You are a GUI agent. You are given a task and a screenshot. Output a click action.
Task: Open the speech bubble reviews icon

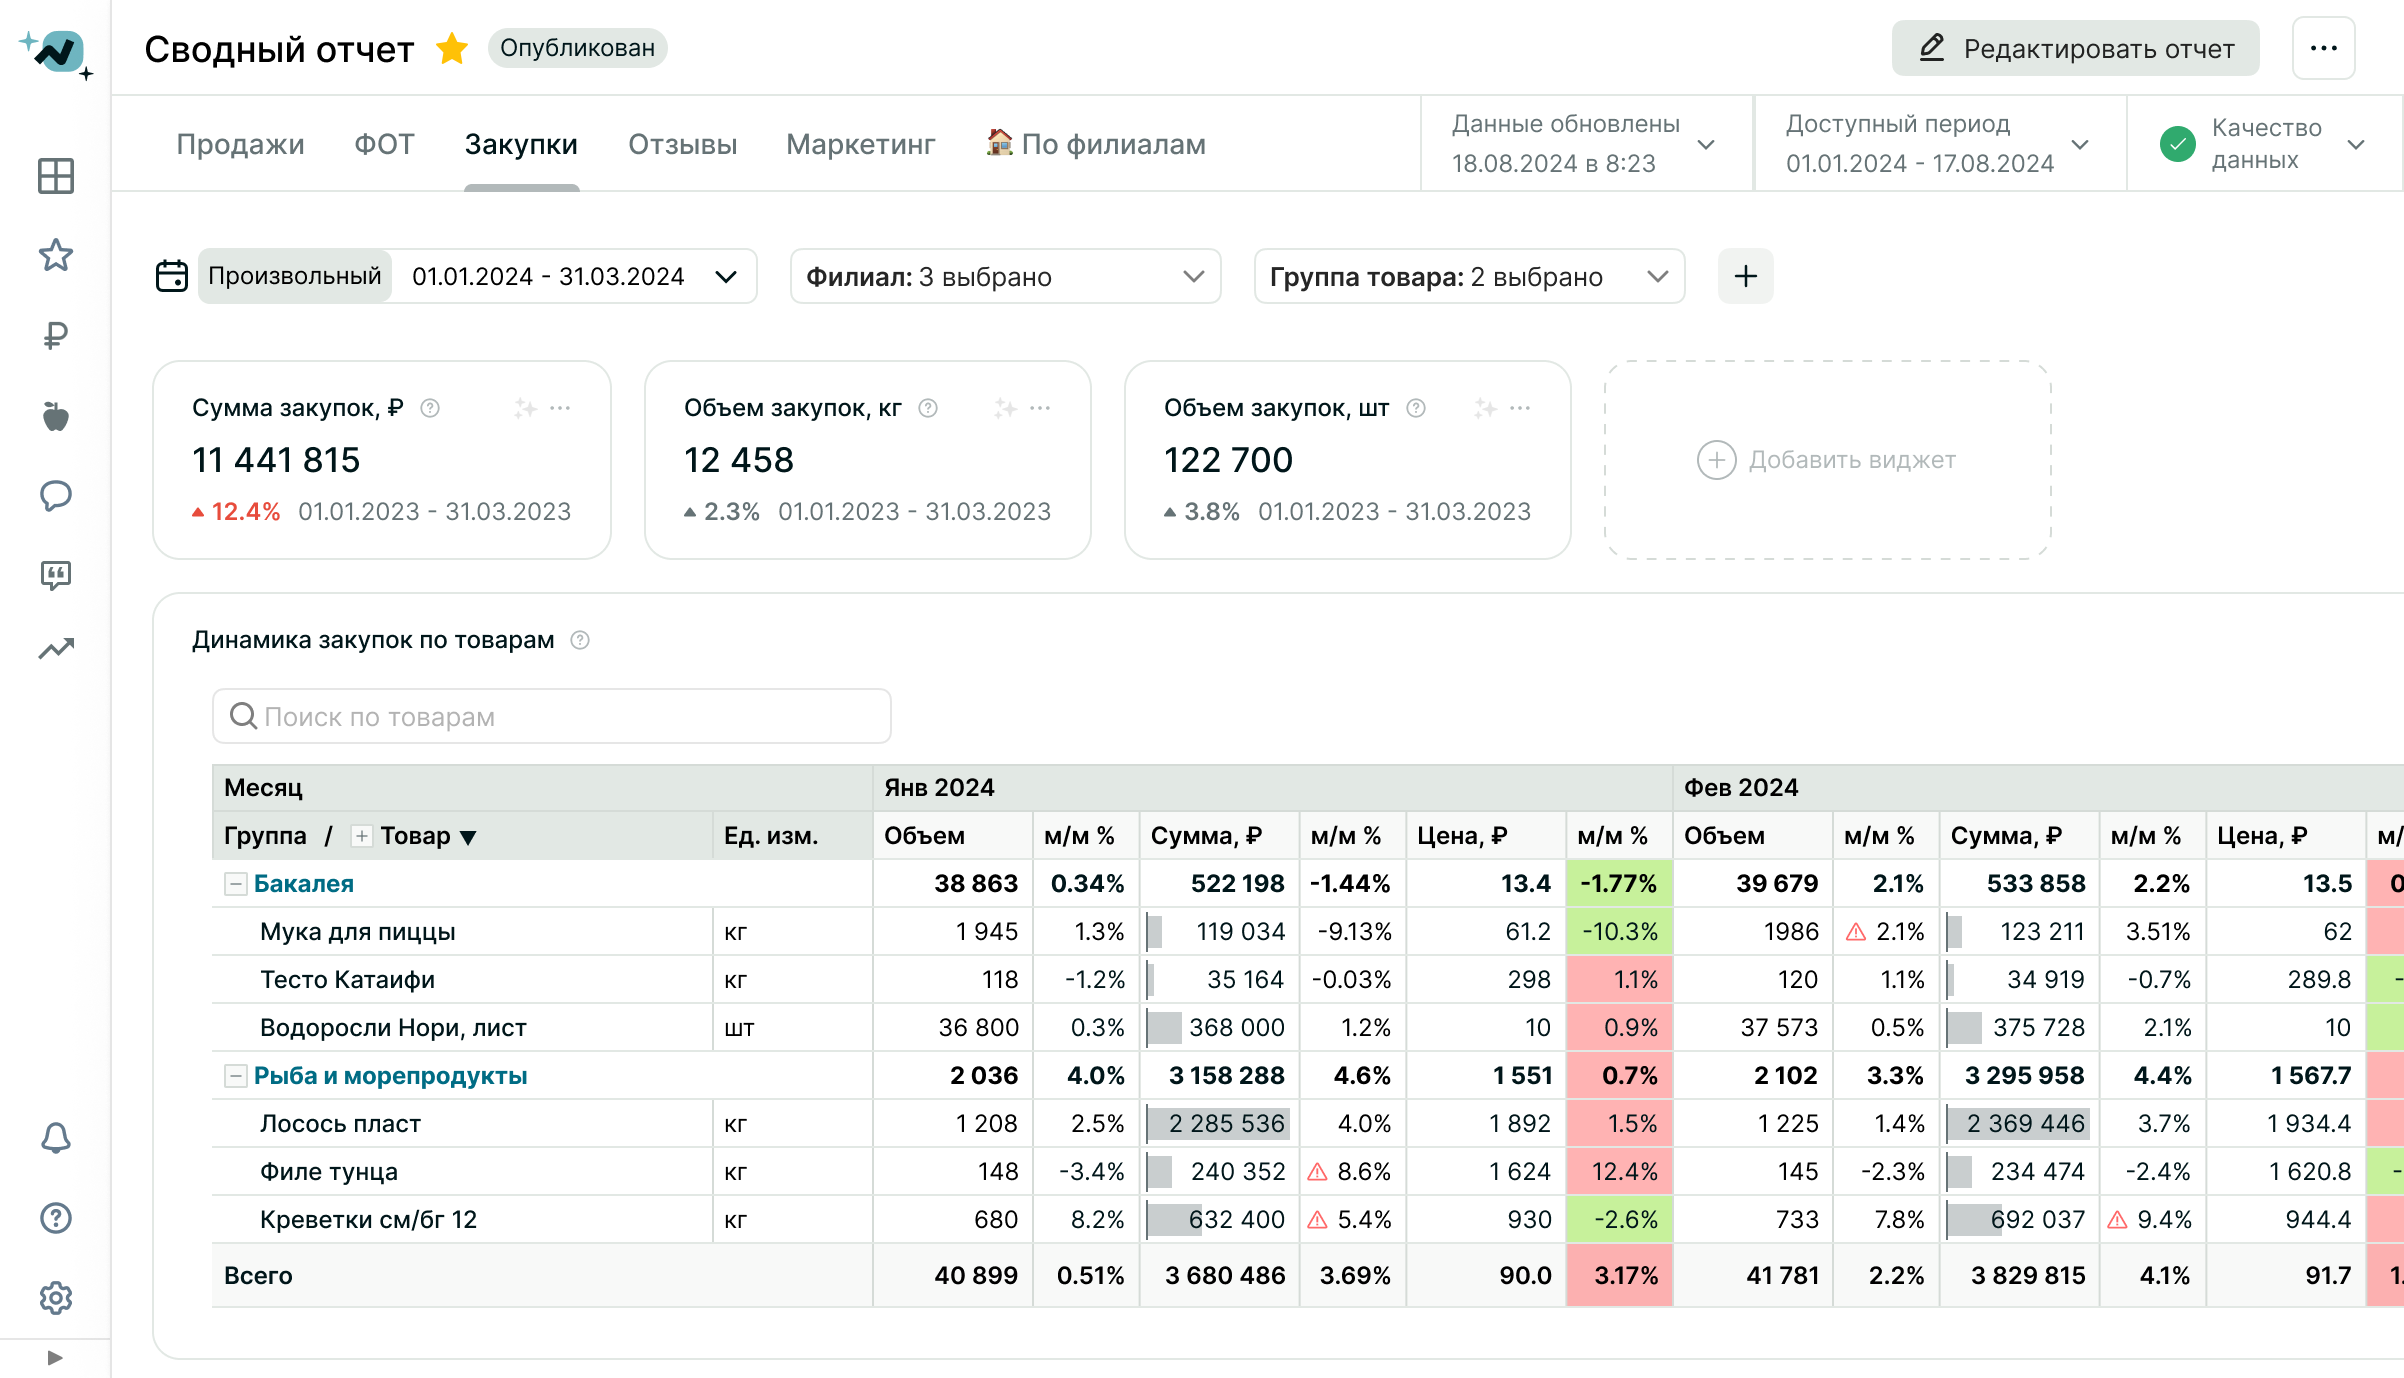coord(56,496)
